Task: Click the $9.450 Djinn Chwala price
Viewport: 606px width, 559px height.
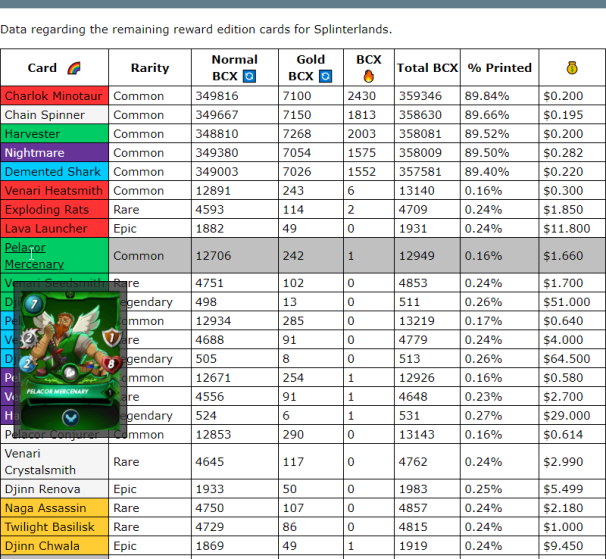Action: pos(563,546)
